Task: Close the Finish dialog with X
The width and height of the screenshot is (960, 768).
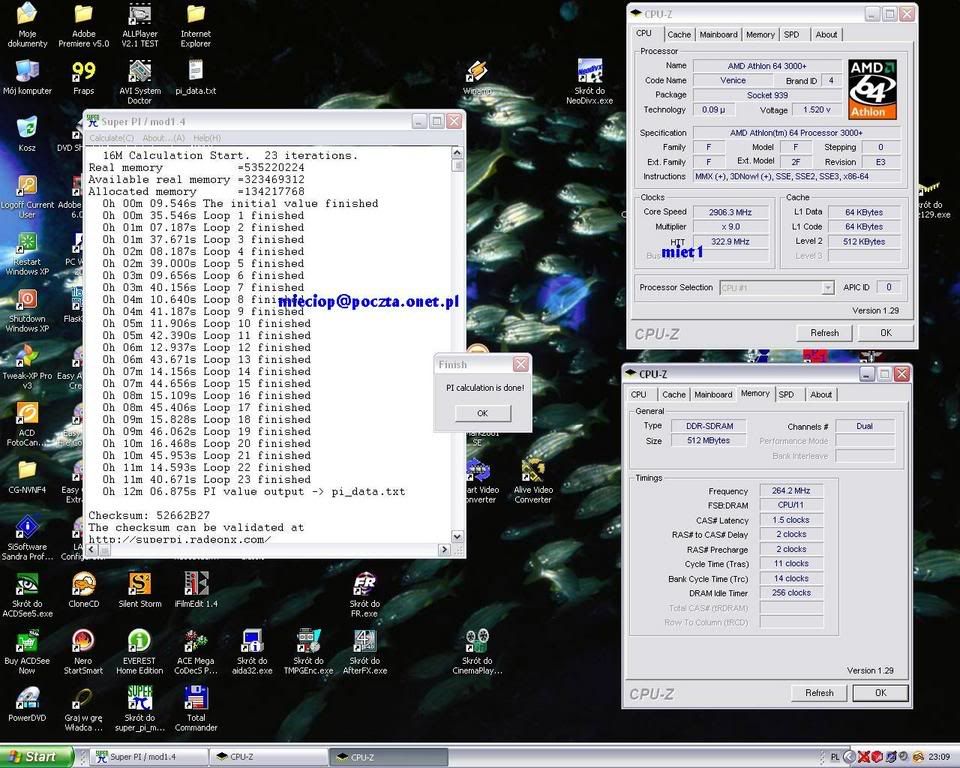Action: coord(520,365)
